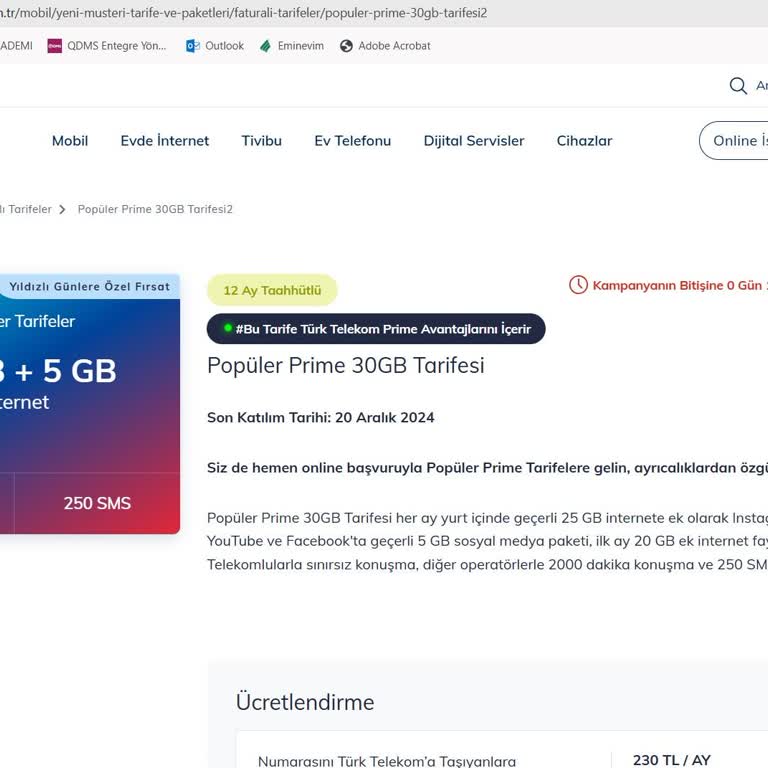Image resolution: width=768 pixels, height=768 pixels.
Task: Click the Ücretlendirme heading
Action: (x=305, y=702)
